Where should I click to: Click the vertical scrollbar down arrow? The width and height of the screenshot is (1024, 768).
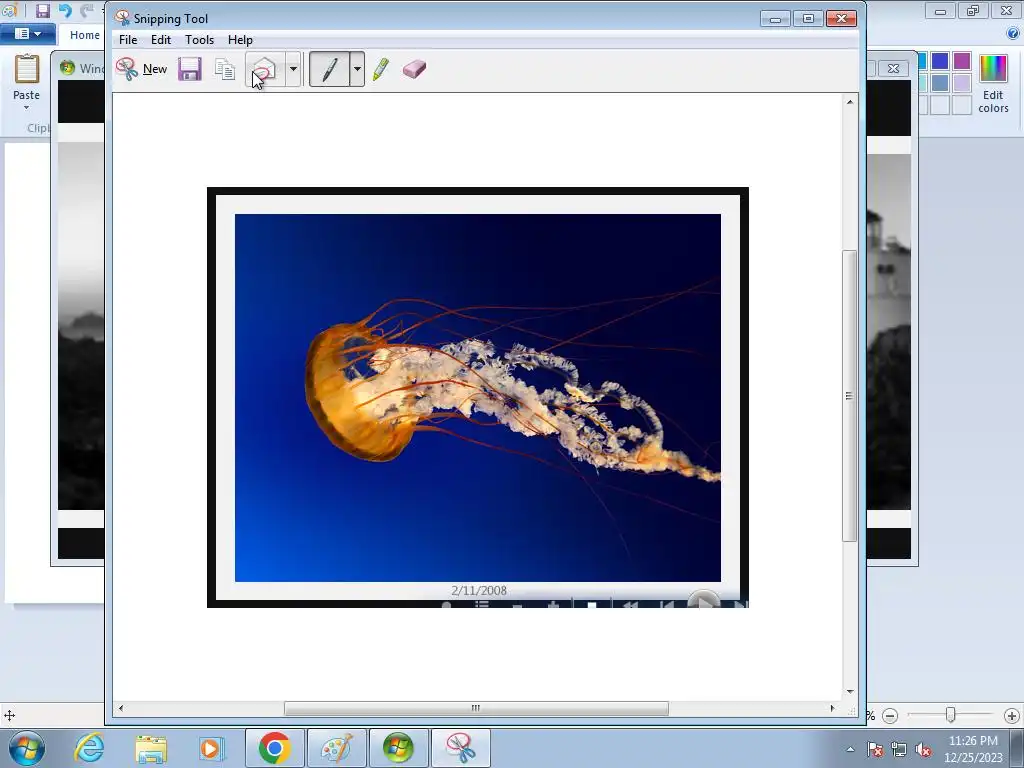pyautogui.click(x=850, y=692)
